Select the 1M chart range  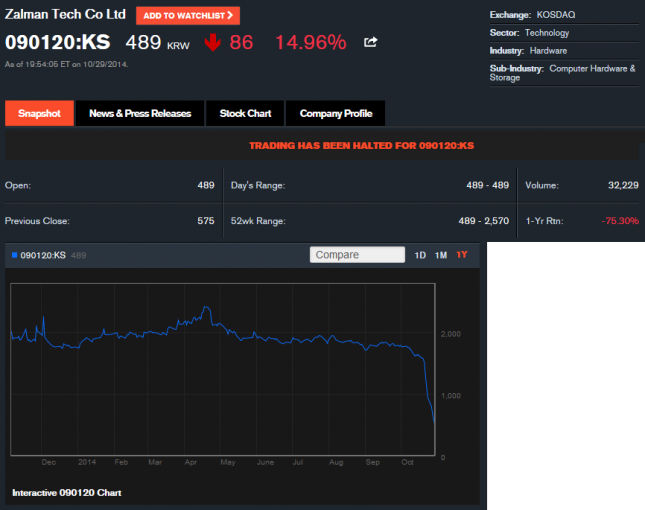click(x=441, y=255)
